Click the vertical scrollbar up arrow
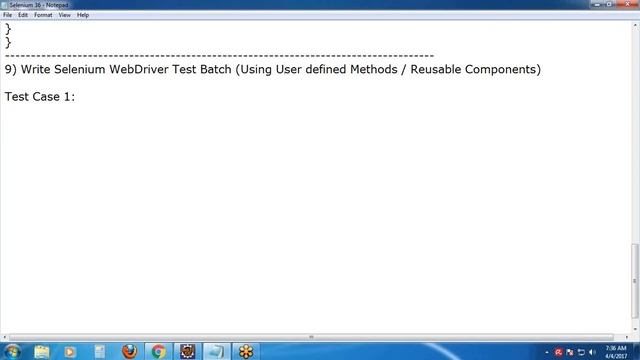 click(x=635, y=25)
